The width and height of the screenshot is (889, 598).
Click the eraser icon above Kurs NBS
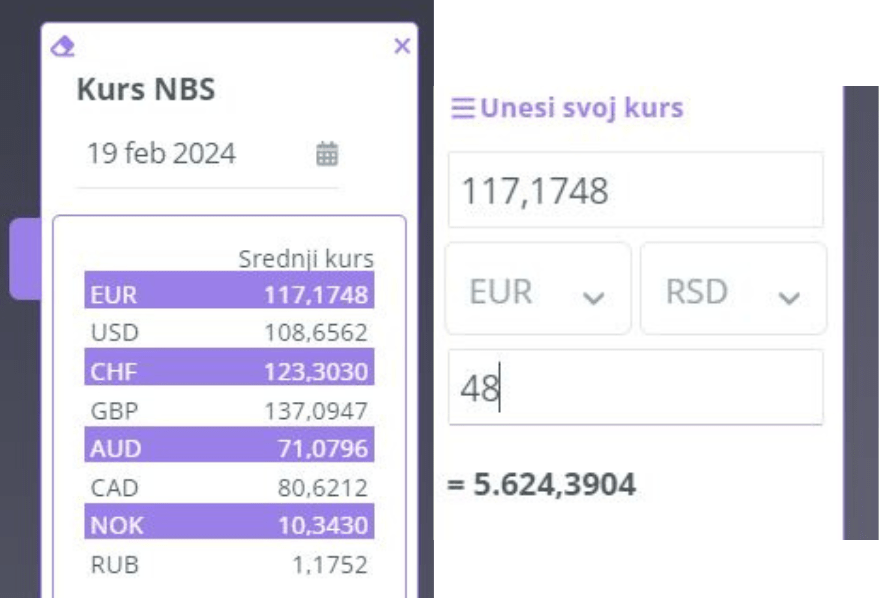[62, 46]
